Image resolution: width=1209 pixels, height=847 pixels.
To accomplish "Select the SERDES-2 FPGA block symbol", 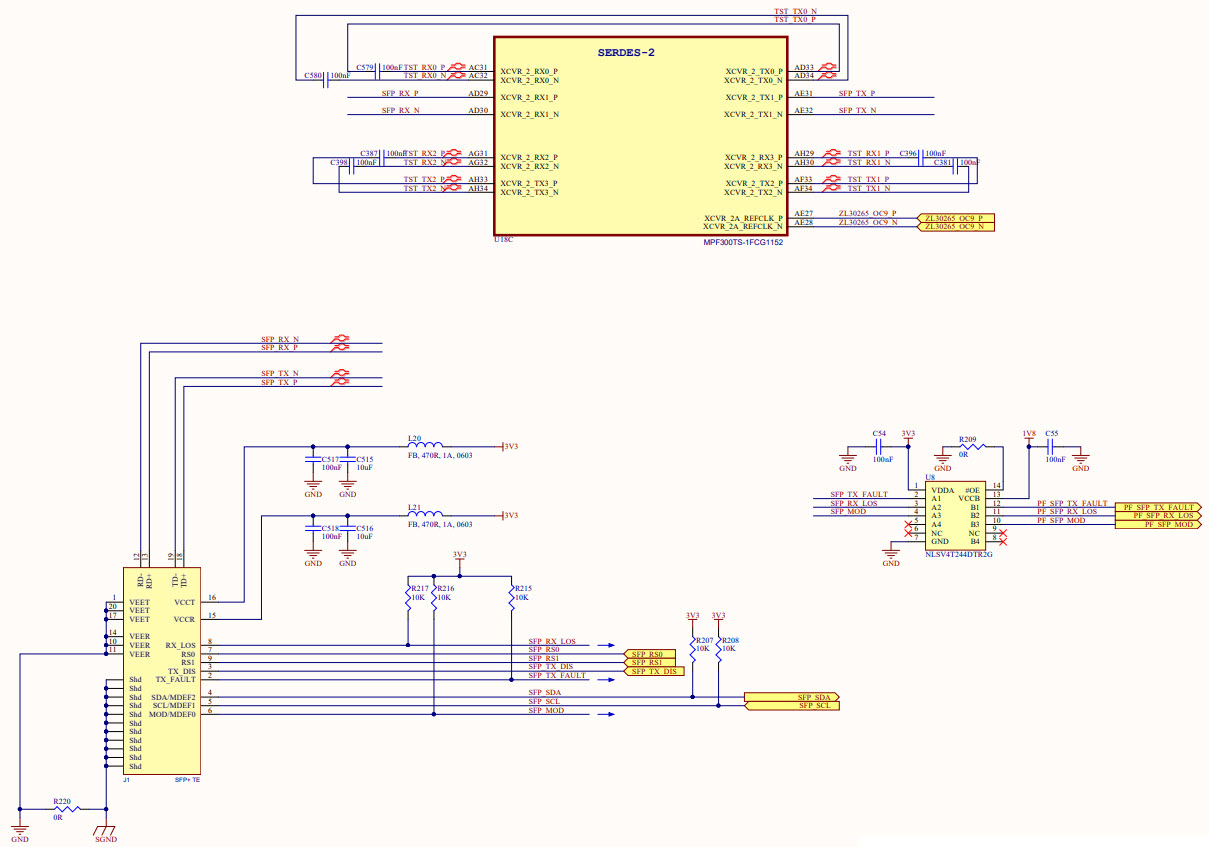I will tap(640, 135).
